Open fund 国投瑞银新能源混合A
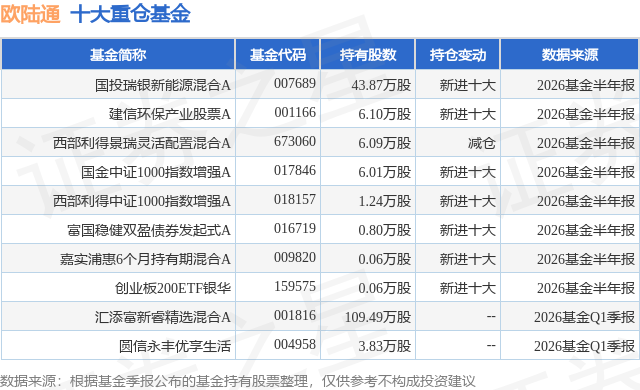Image resolution: width=640 pixels, height=390 pixels. point(163,85)
